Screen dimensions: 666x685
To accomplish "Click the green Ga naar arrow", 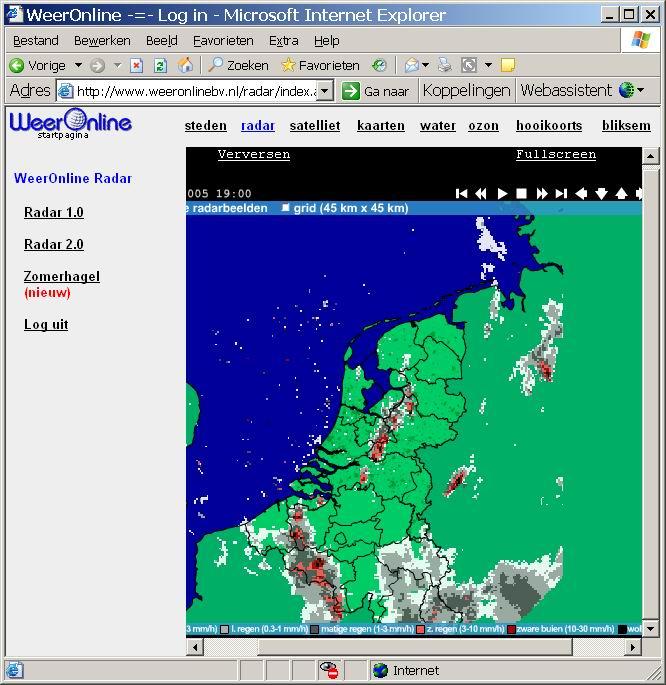I will [351, 91].
